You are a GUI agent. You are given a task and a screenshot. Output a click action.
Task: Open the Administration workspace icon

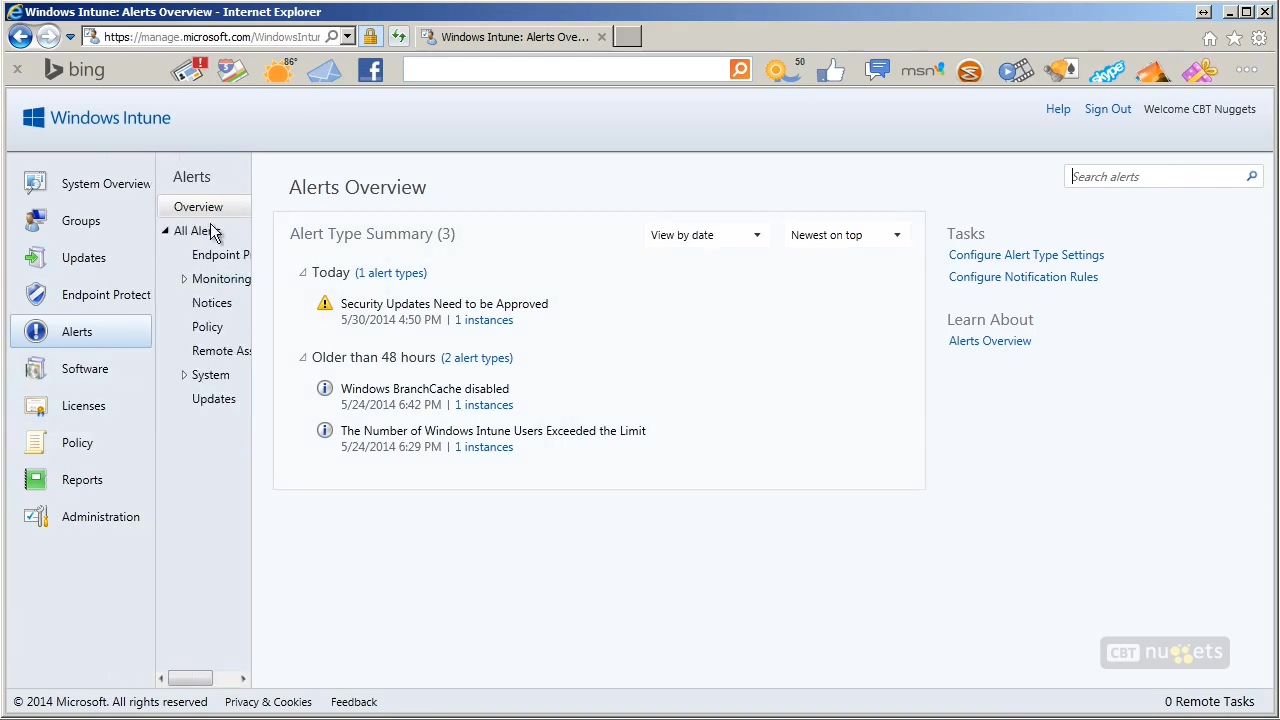36,516
